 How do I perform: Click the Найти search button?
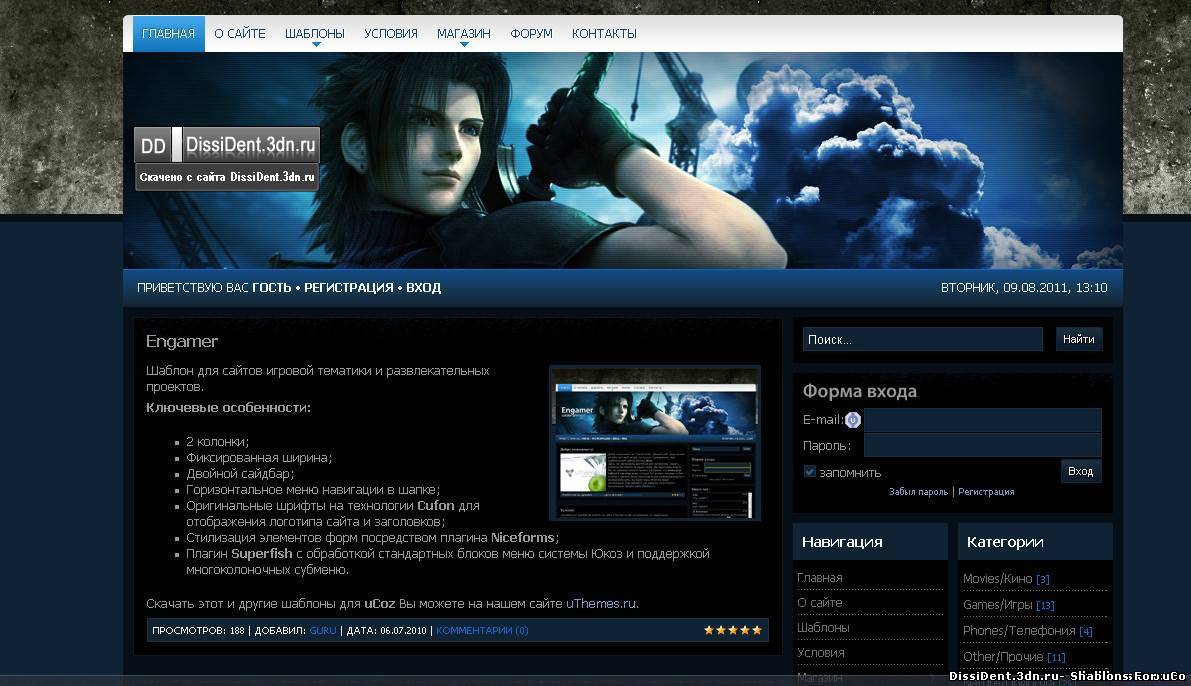tap(1079, 339)
